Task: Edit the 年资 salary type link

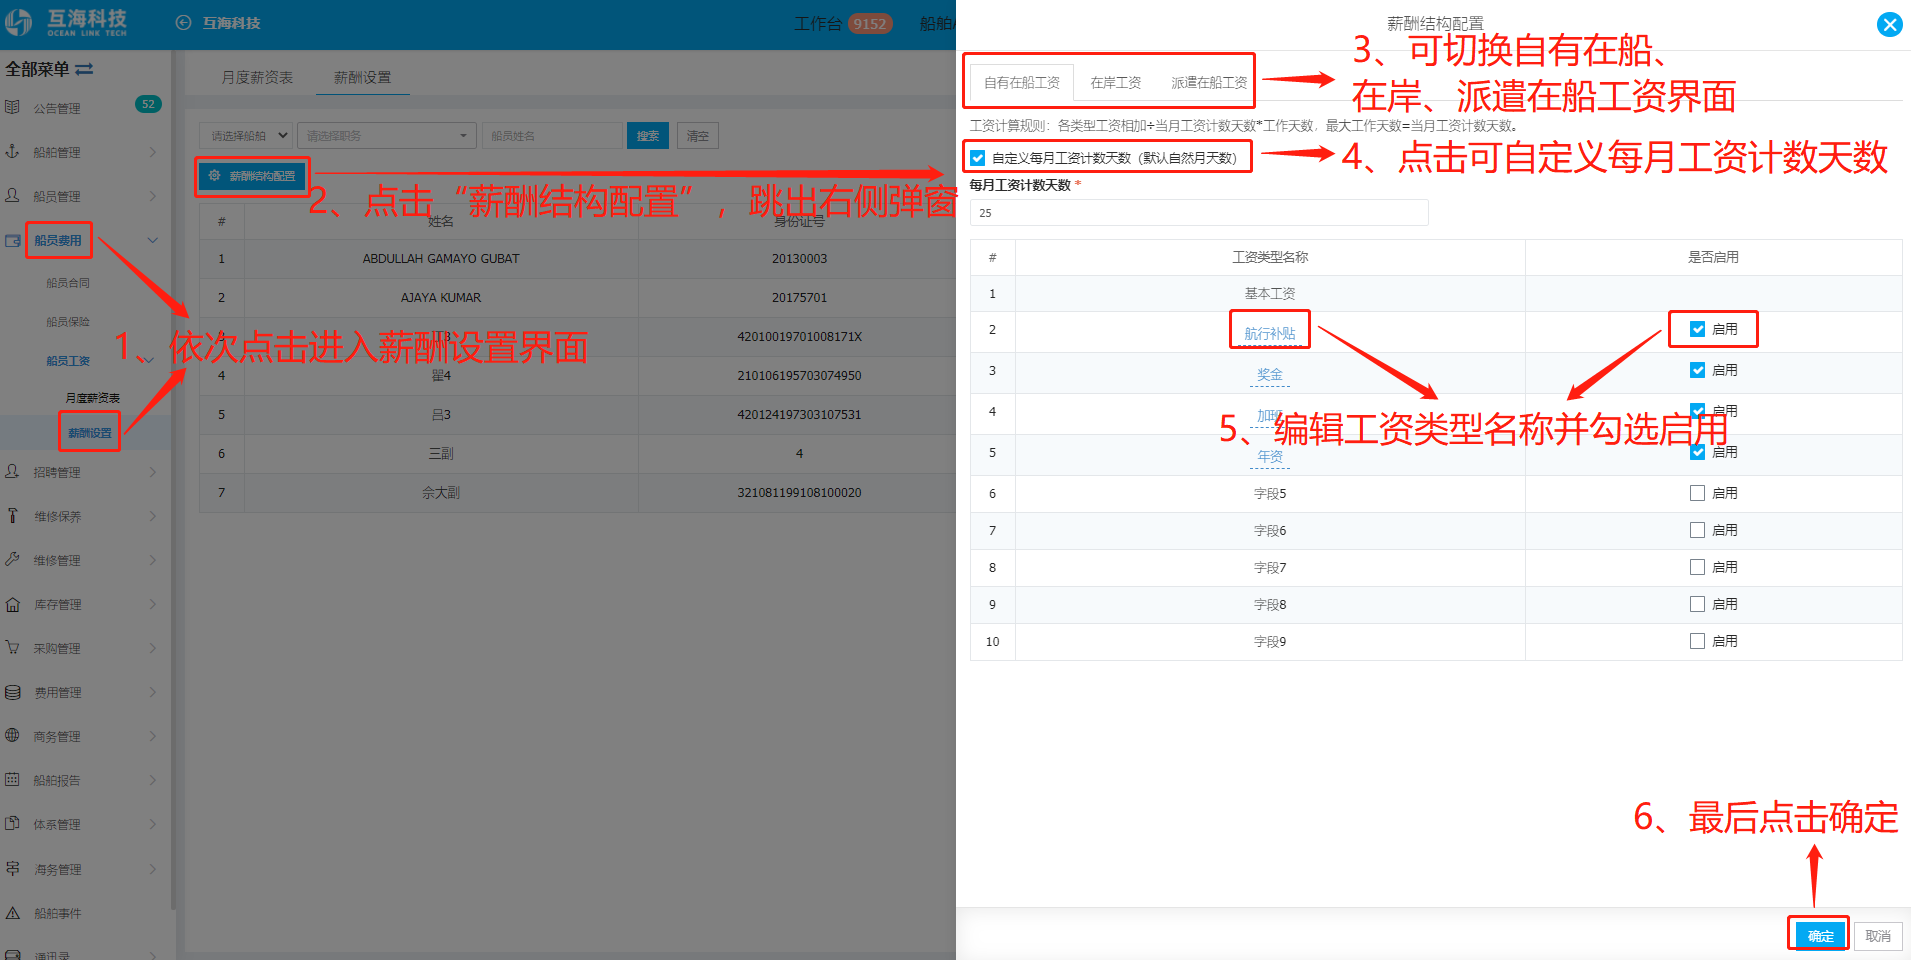Action: pos(1270,456)
